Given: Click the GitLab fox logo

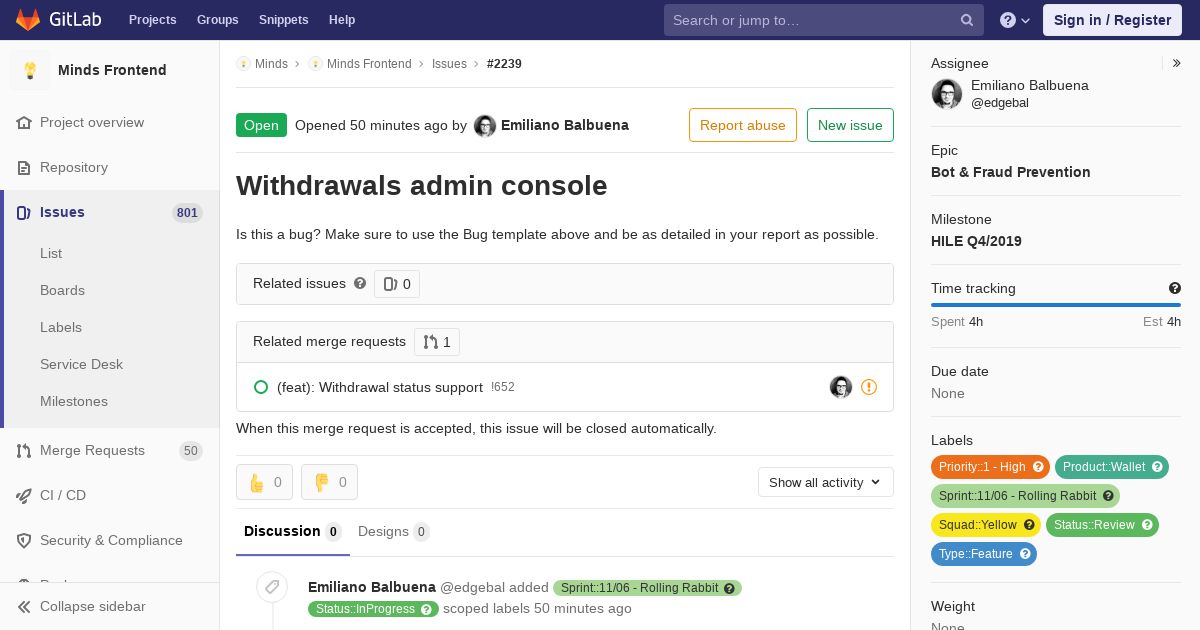Looking at the screenshot, I should tap(28, 20).
